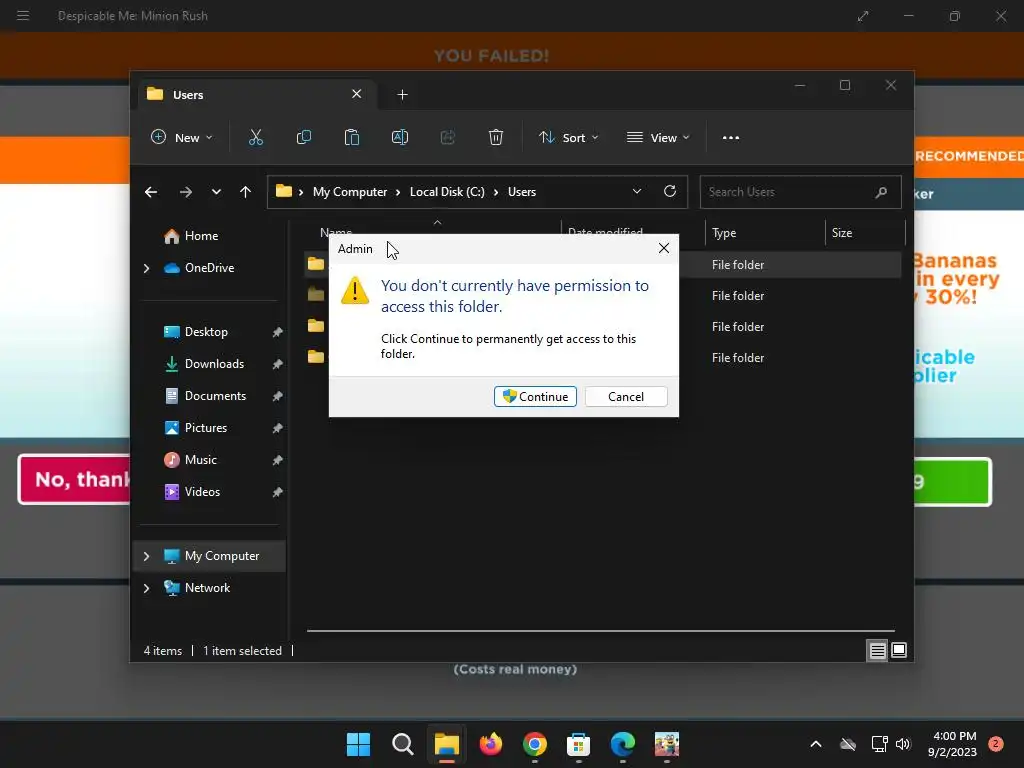Launch Firefox from the taskbar
1024x768 pixels.
click(x=490, y=744)
